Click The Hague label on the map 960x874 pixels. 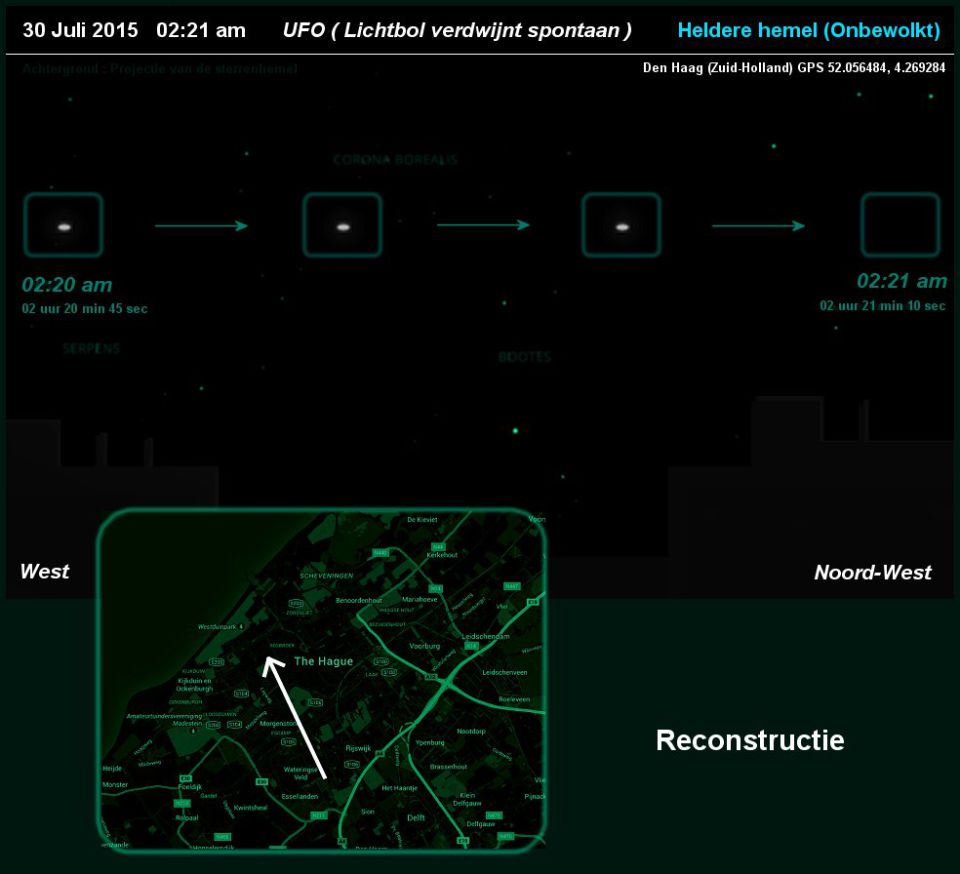point(322,662)
